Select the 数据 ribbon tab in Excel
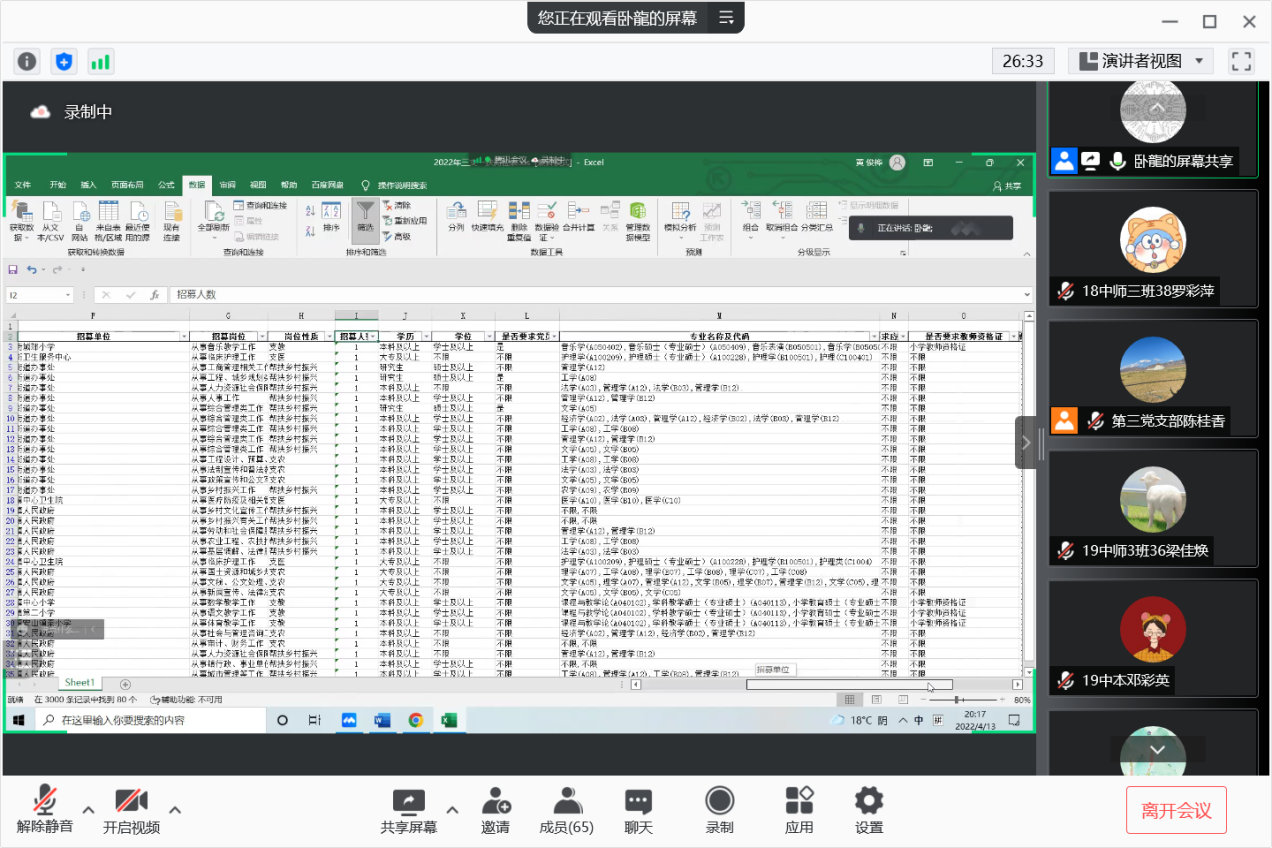Image resolution: width=1272 pixels, height=848 pixels. coord(196,185)
